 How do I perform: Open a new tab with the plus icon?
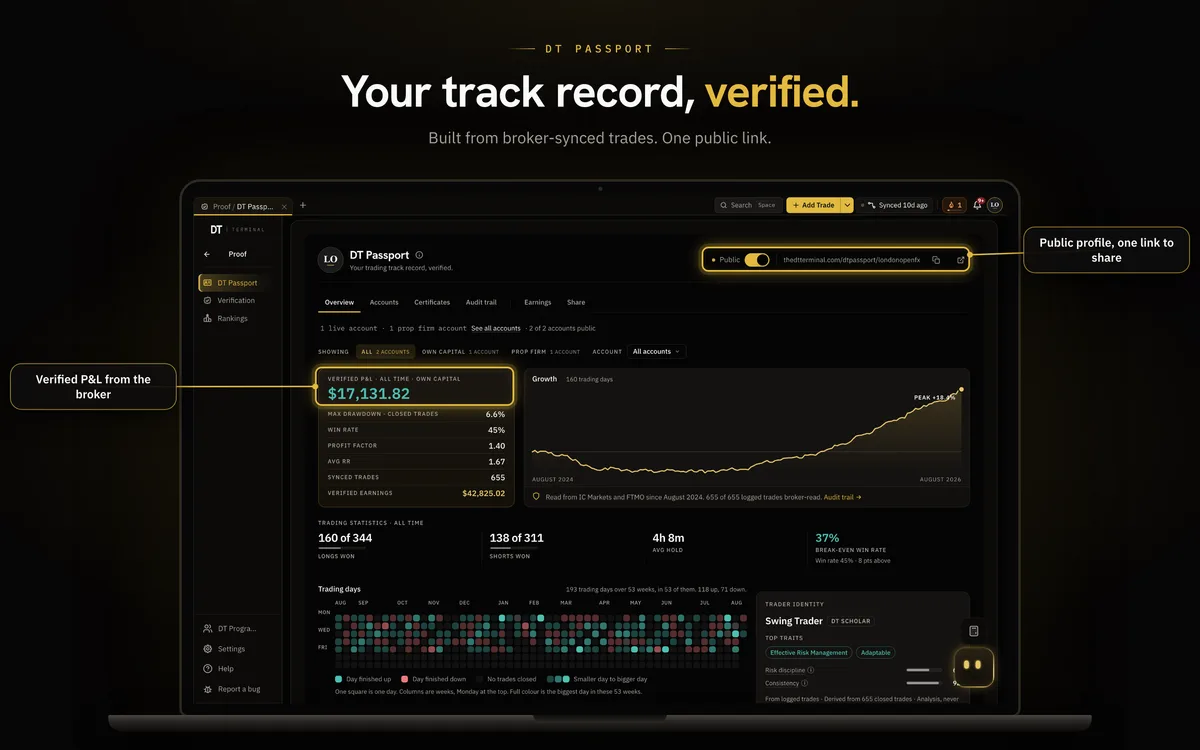[303, 205]
